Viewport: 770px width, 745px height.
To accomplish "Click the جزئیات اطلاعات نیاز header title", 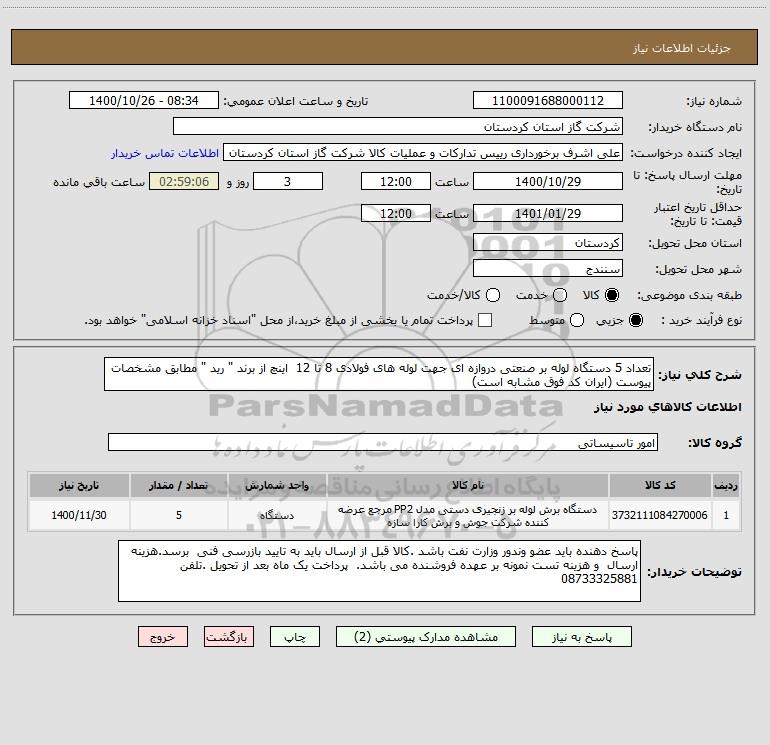I will (682, 48).
